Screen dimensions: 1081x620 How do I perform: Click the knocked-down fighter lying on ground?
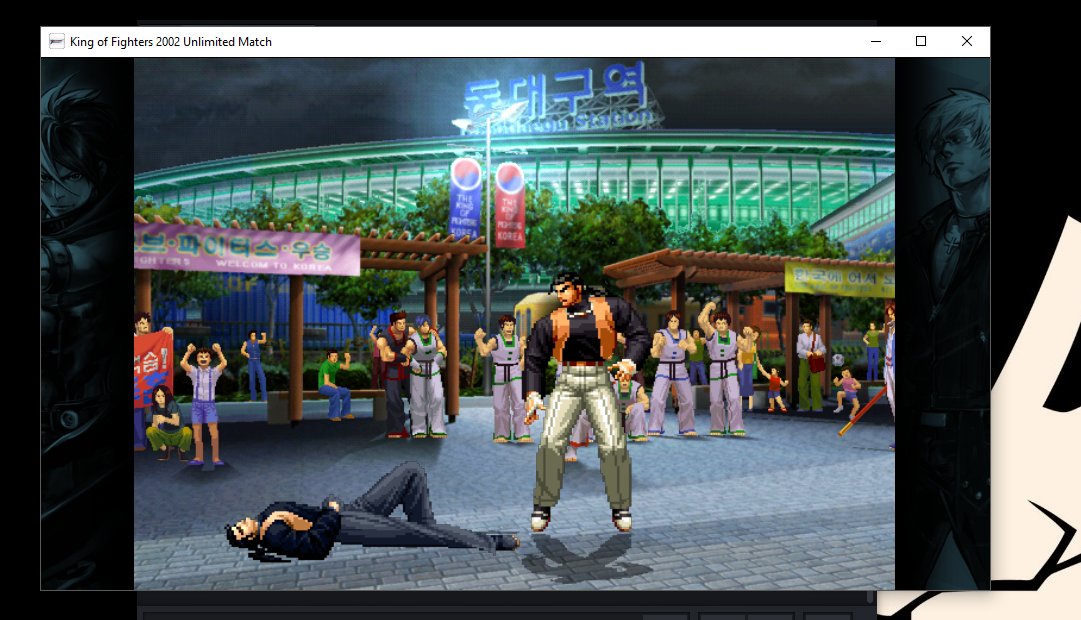pos(372,514)
